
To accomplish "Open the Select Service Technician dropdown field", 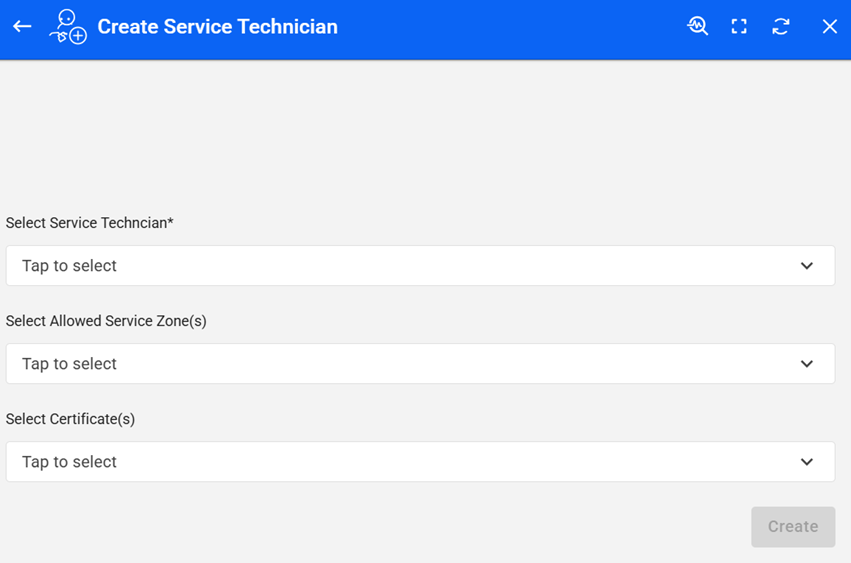I will click(x=420, y=266).
